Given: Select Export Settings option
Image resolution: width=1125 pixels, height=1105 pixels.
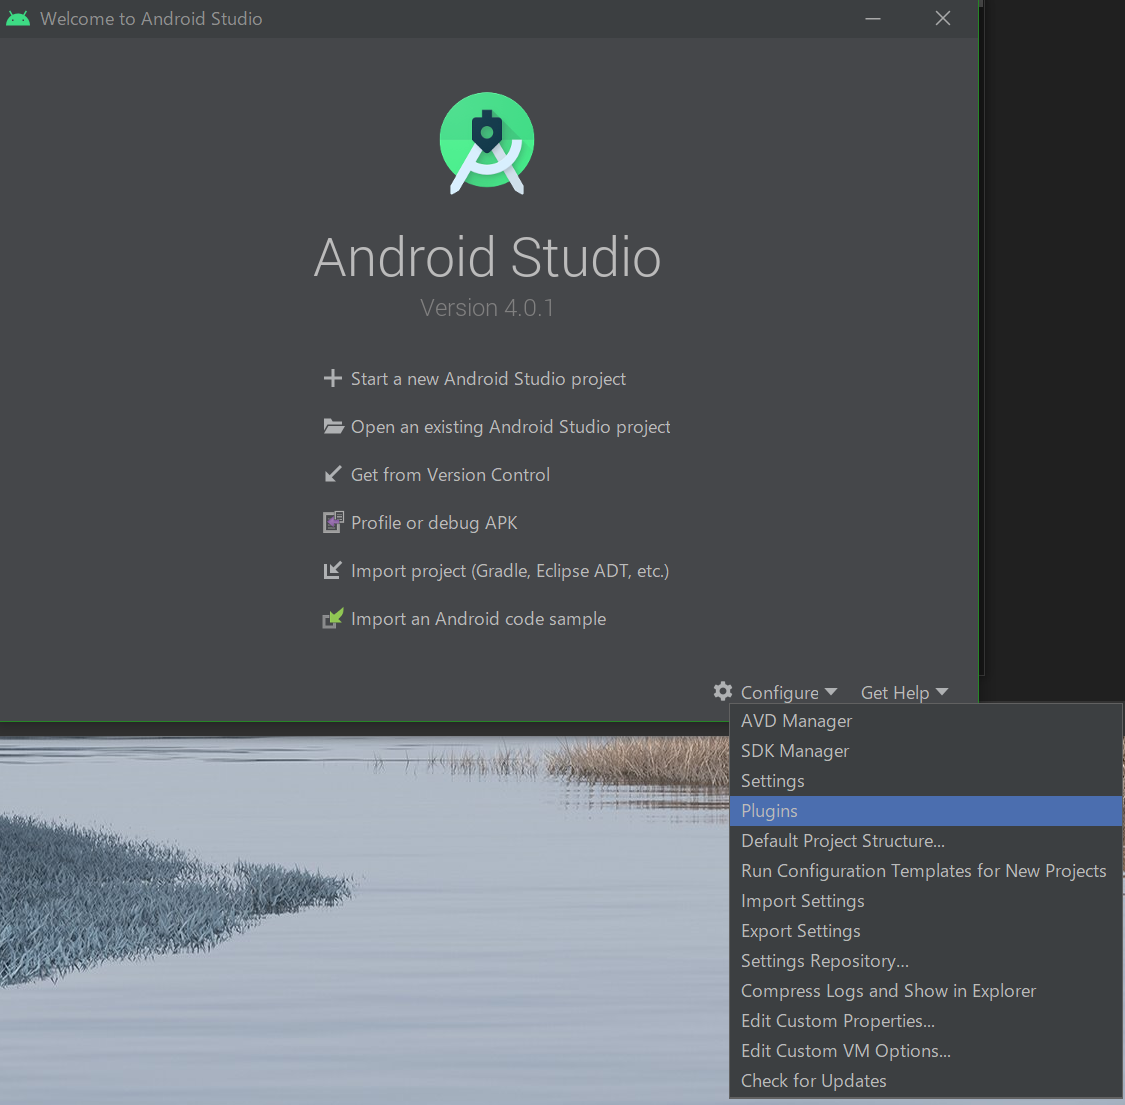Looking at the screenshot, I should [x=800, y=930].
